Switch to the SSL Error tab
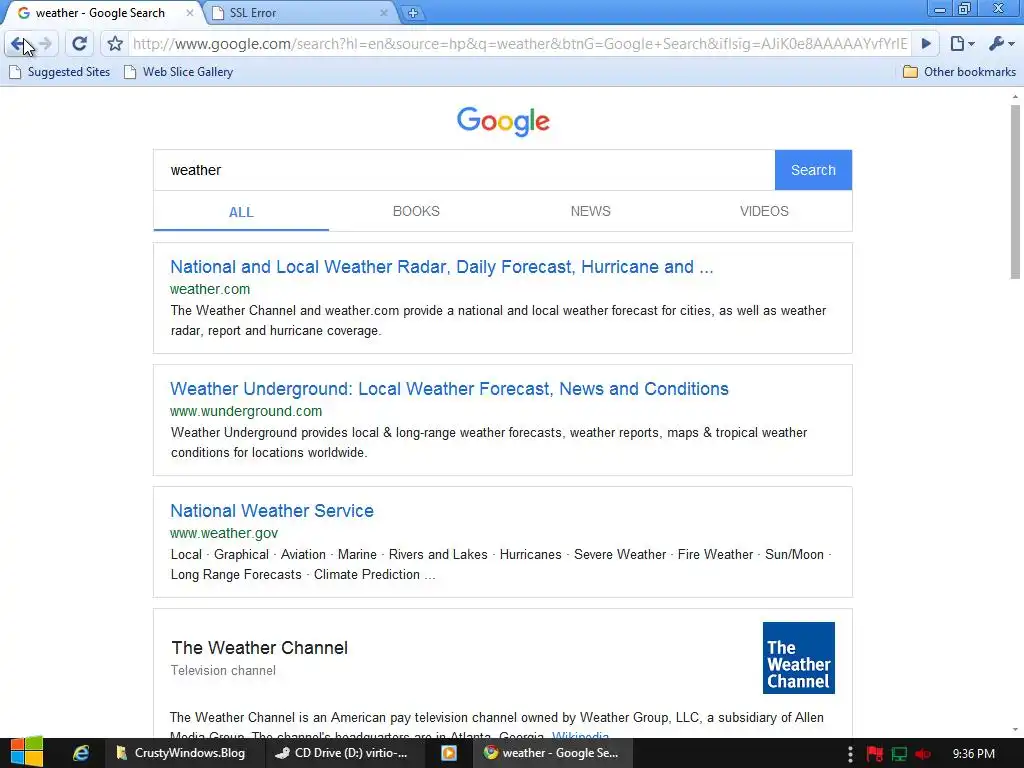 (297, 12)
